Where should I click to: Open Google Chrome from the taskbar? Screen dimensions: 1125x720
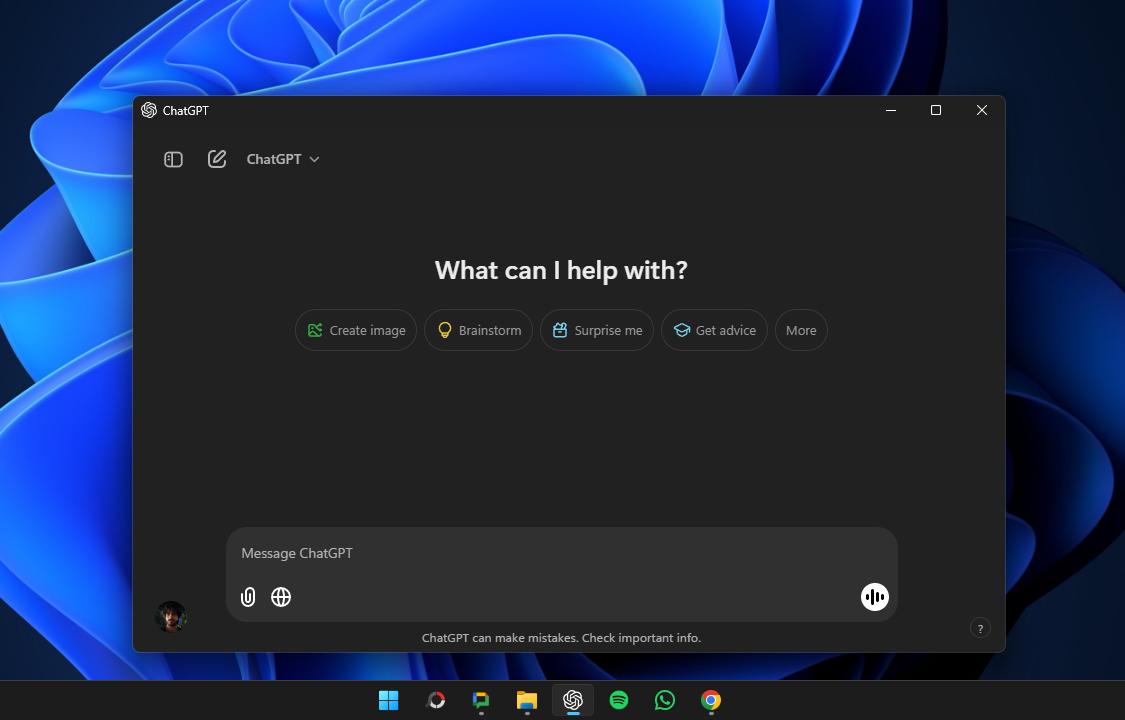coord(711,700)
